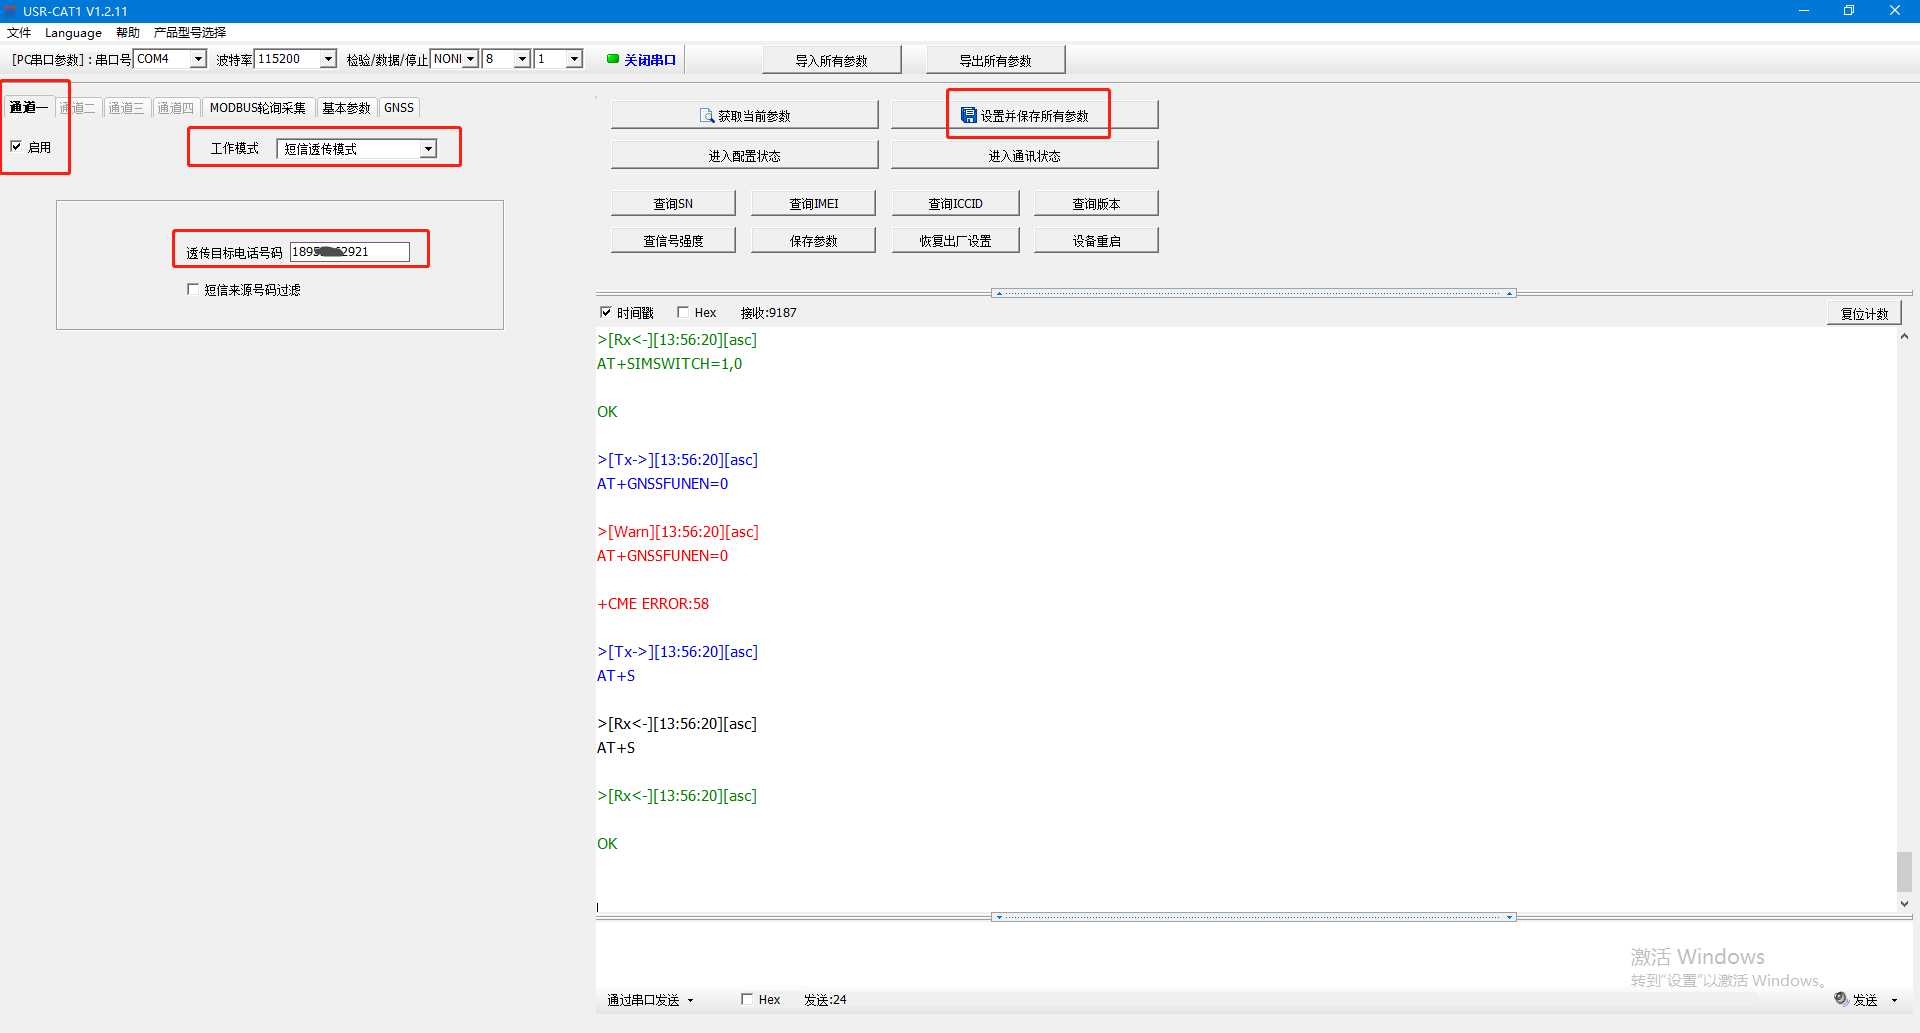This screenshot has width=1920, height=1033.
Task: Click the scroll-down arrow of the log area
Action: [1904, 903]
